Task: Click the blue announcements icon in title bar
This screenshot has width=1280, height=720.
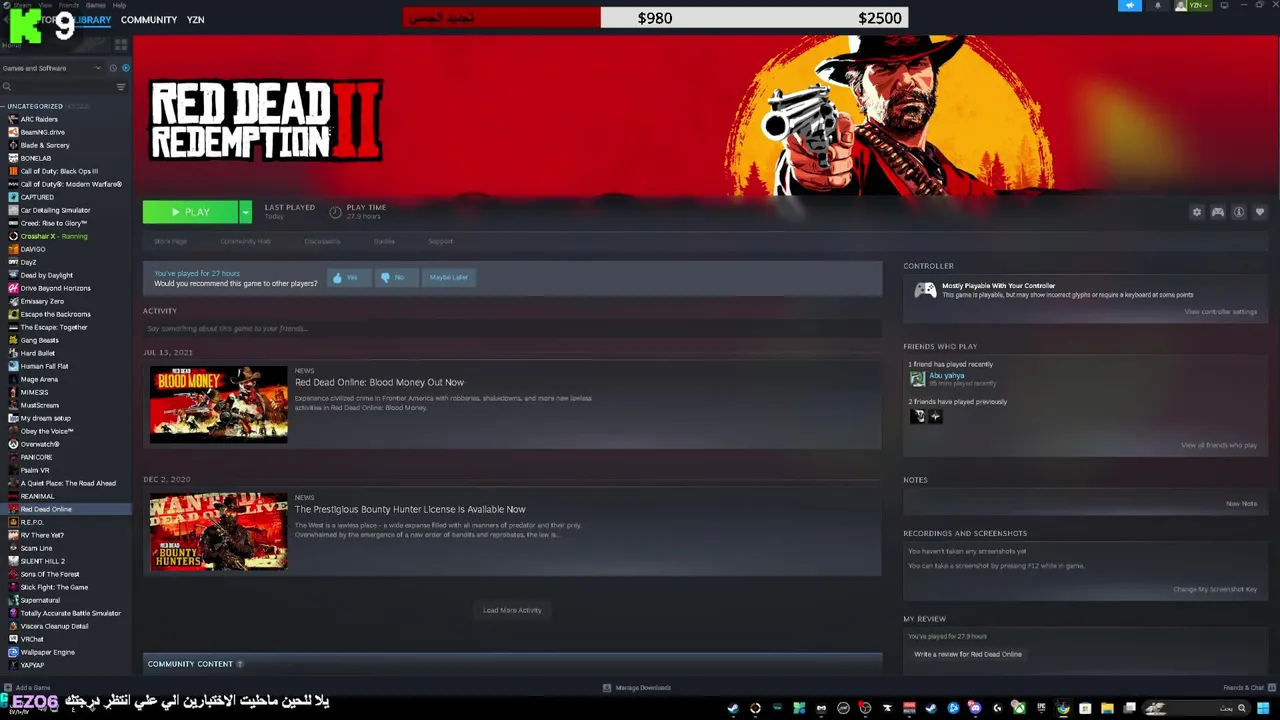Action: point(1130,5)
